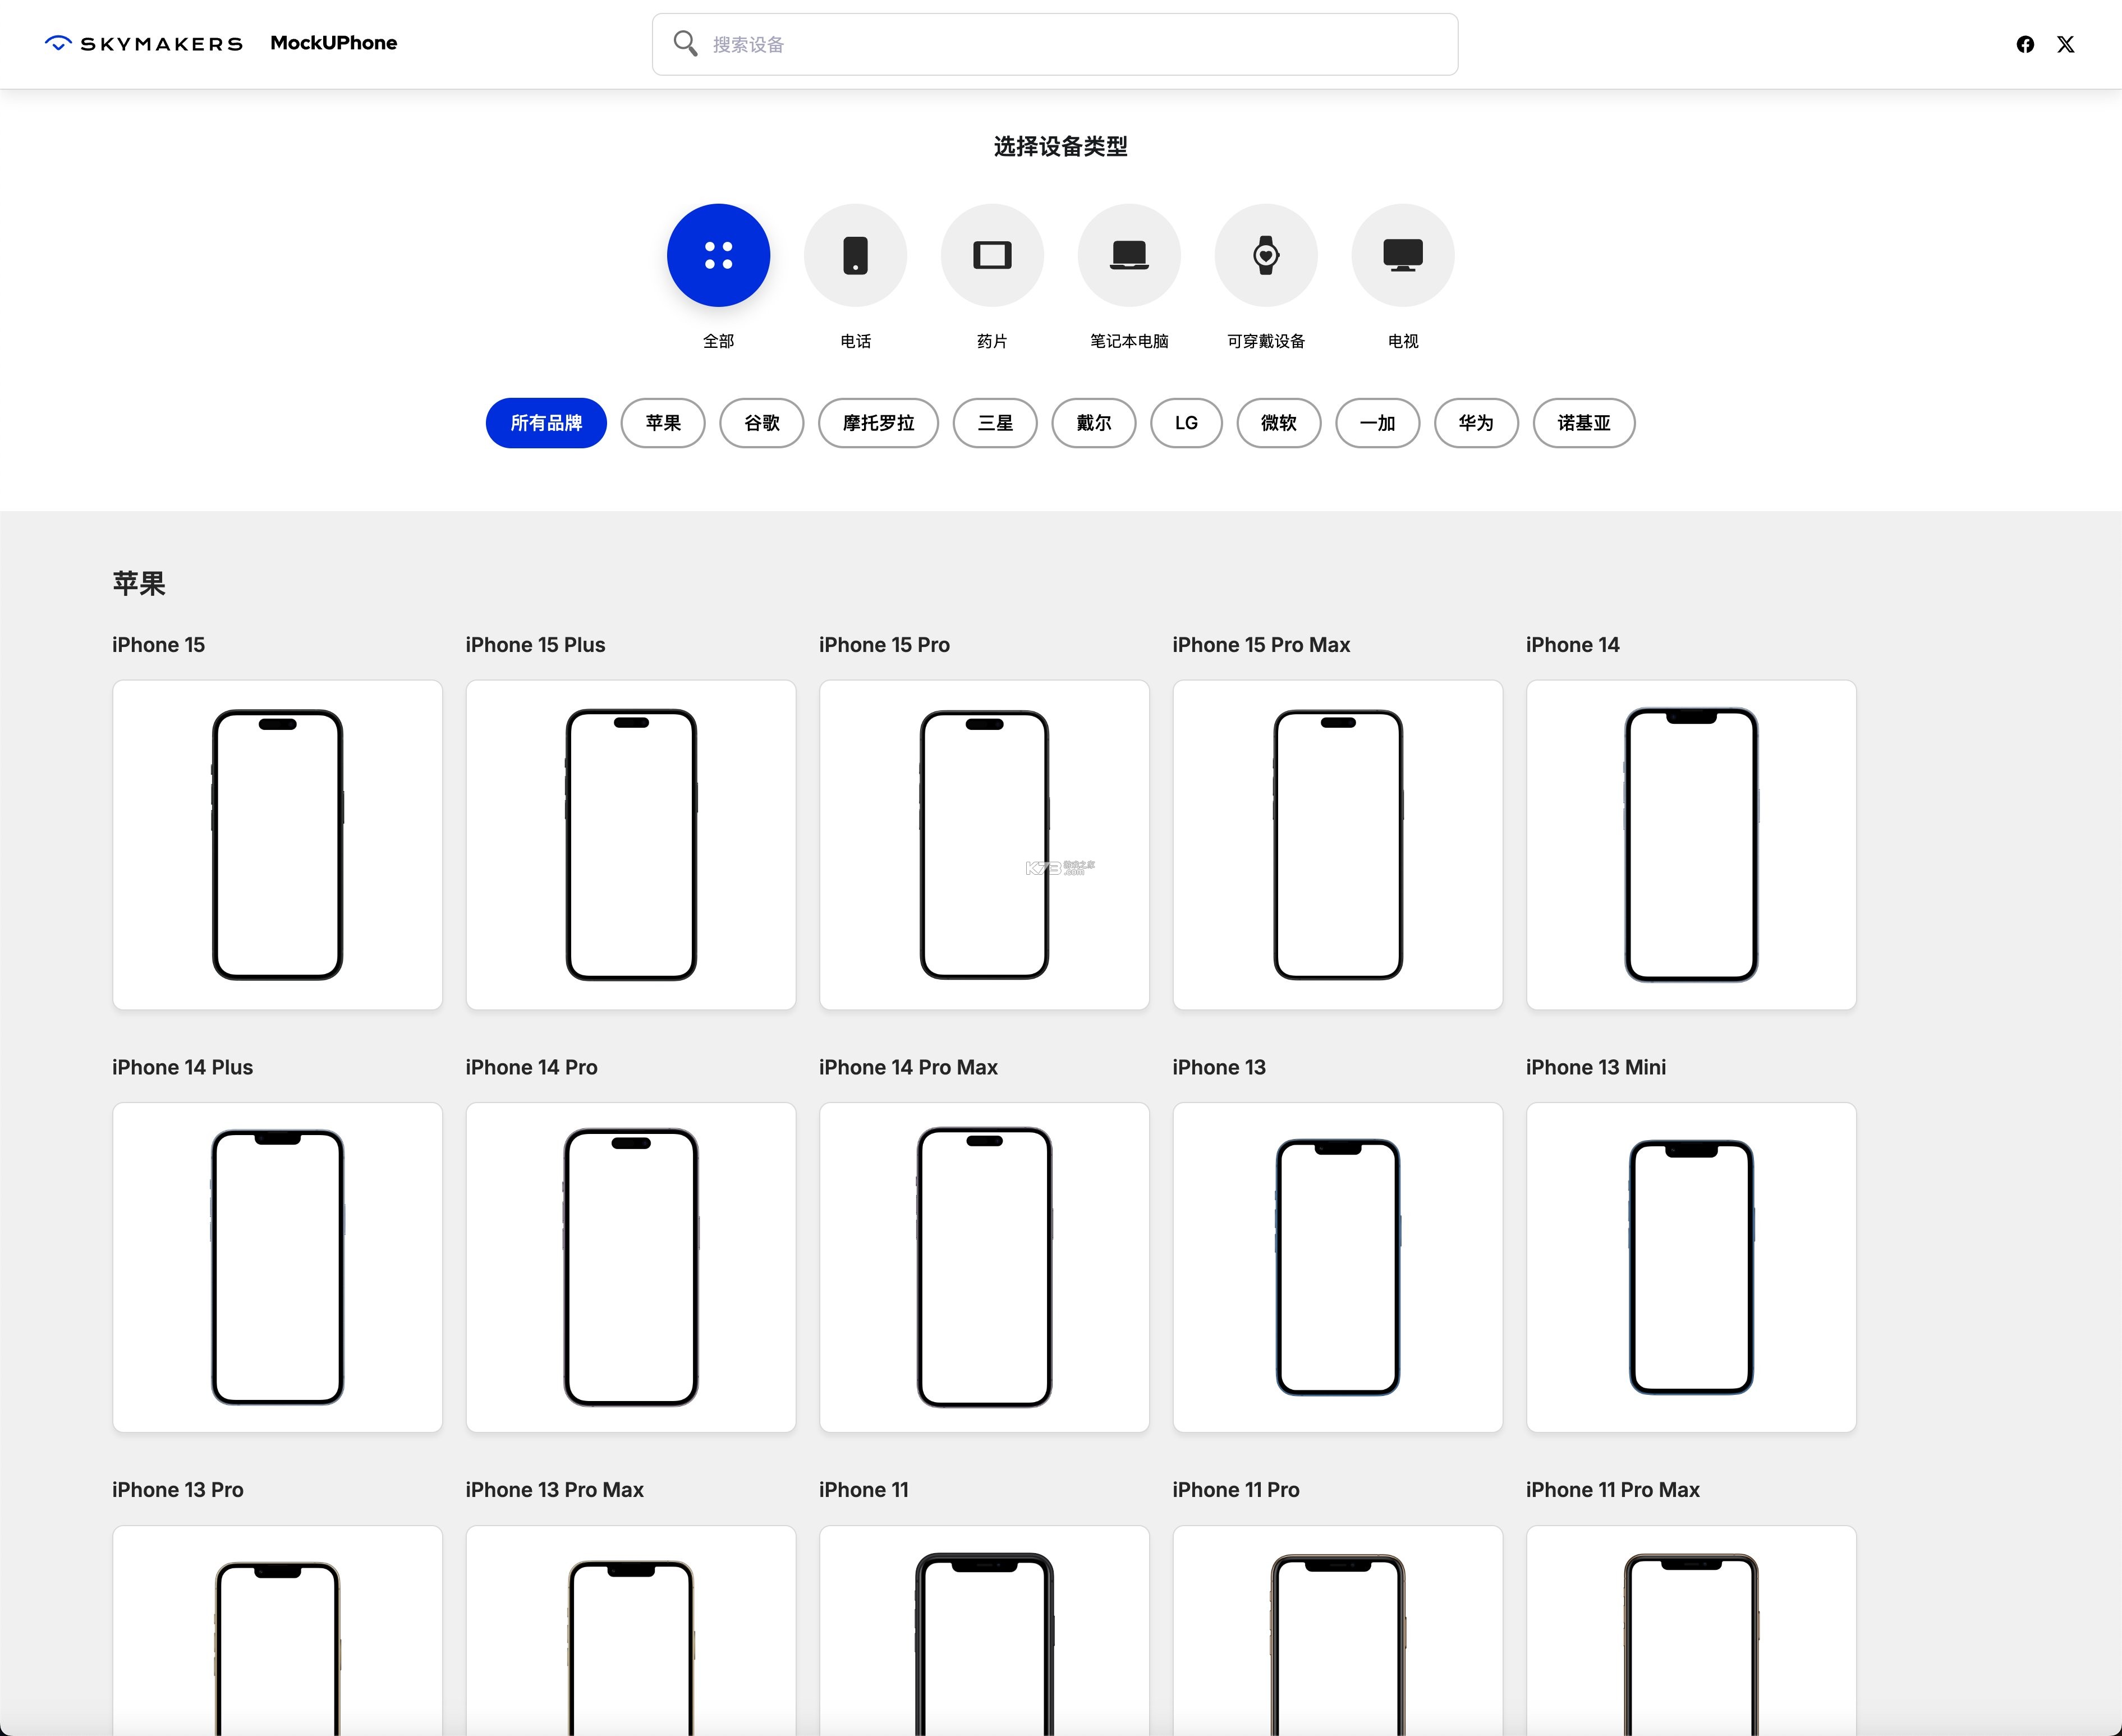Open the iPhone 11 Pro mockup thumbnail
Viewport: 2122px width, 1736px height.
1338,1631
